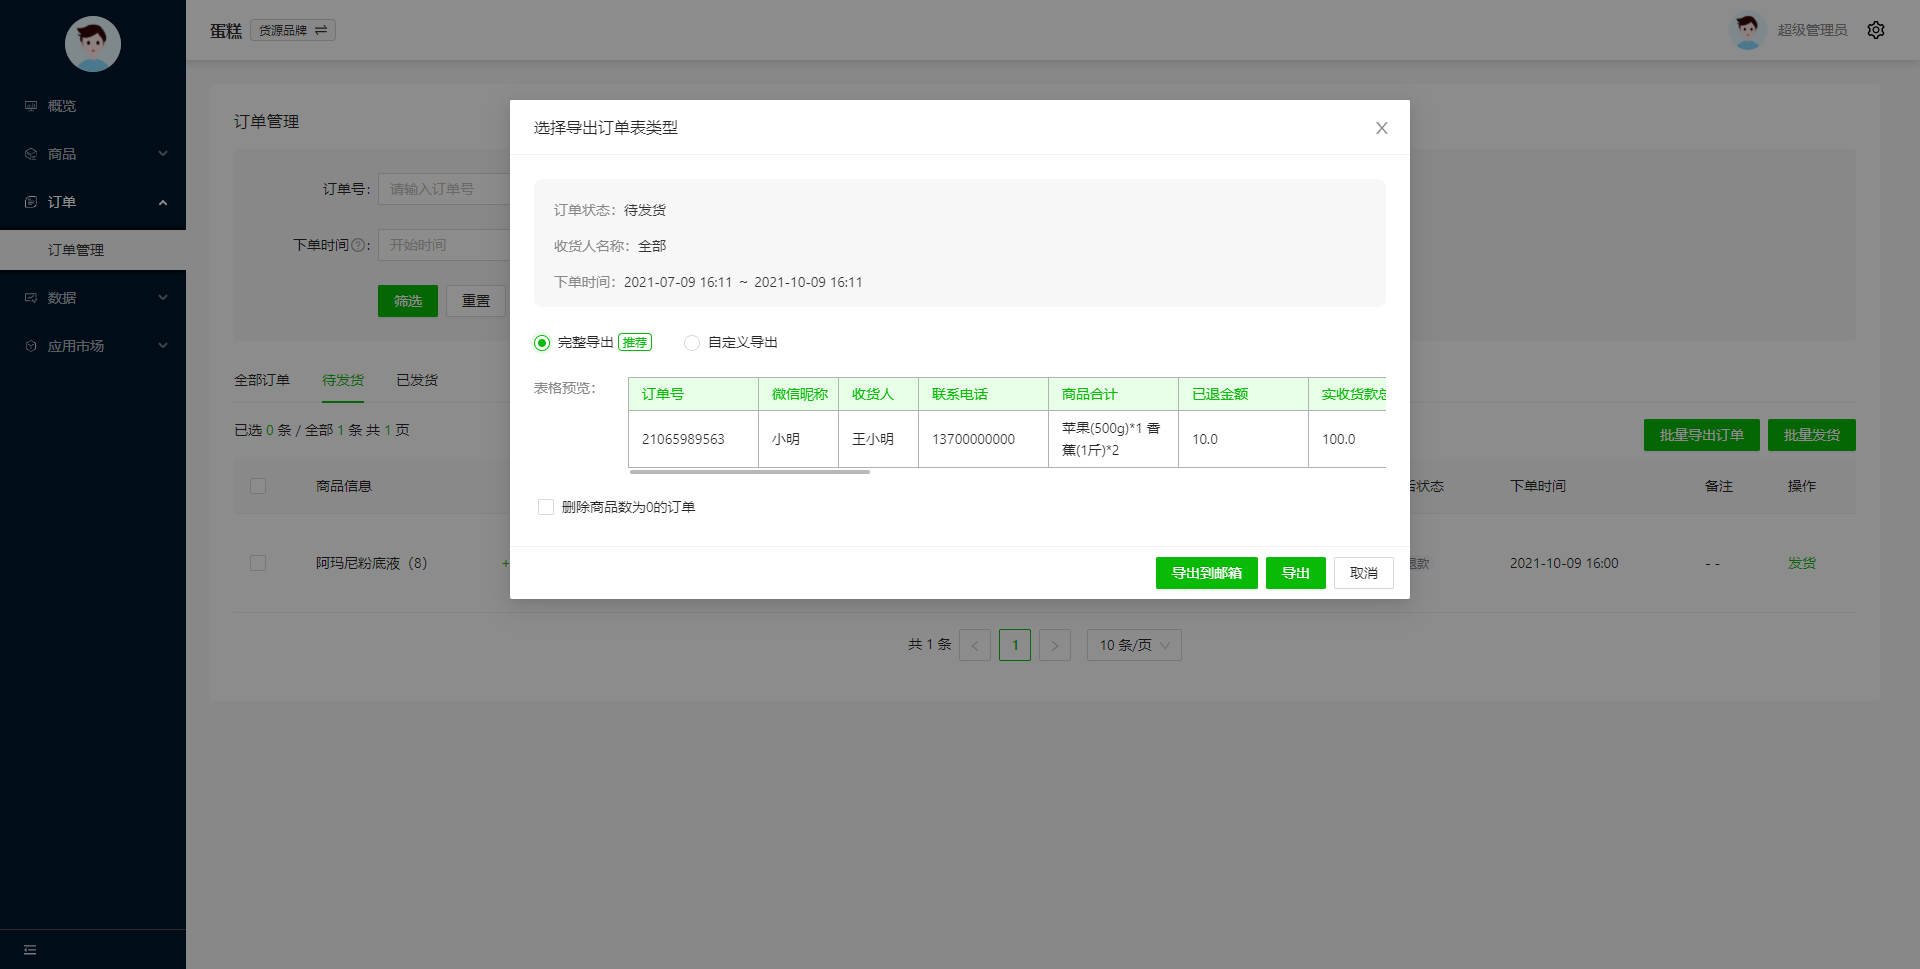Click the 商品合计 column header
The image size is (1920, 969).
coord(1113,394)
